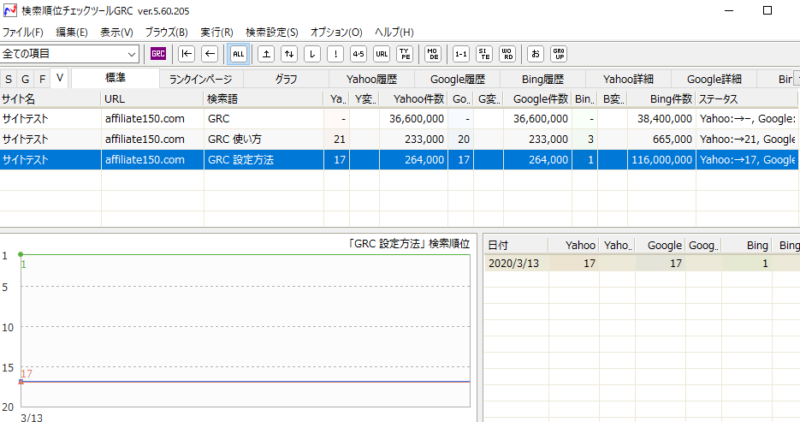Click the 4-5 toolbar icon
The height and width of the screenshot is (422, 800).
click(358, 54)
